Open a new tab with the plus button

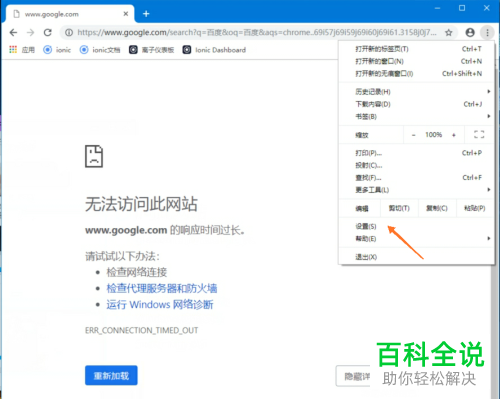coord(146,14)
